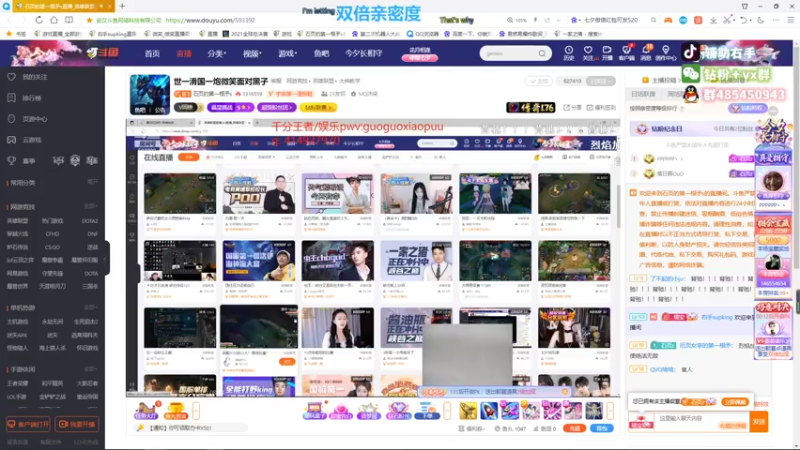This screenshot has height=450, width=800.
Task: Click the screenshot scissors icon
Action: pyautogui.click(x=727, y=20)
